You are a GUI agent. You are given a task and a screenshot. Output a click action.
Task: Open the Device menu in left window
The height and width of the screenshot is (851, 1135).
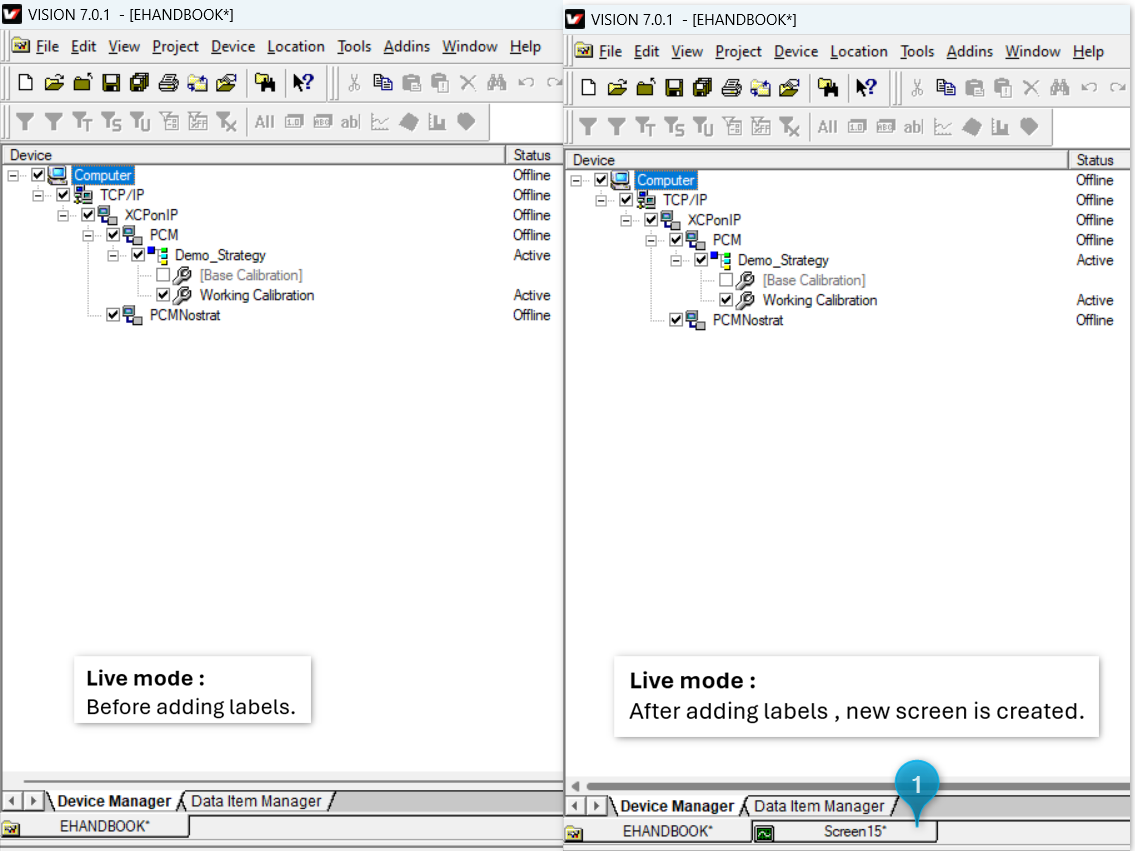(233, 46)
